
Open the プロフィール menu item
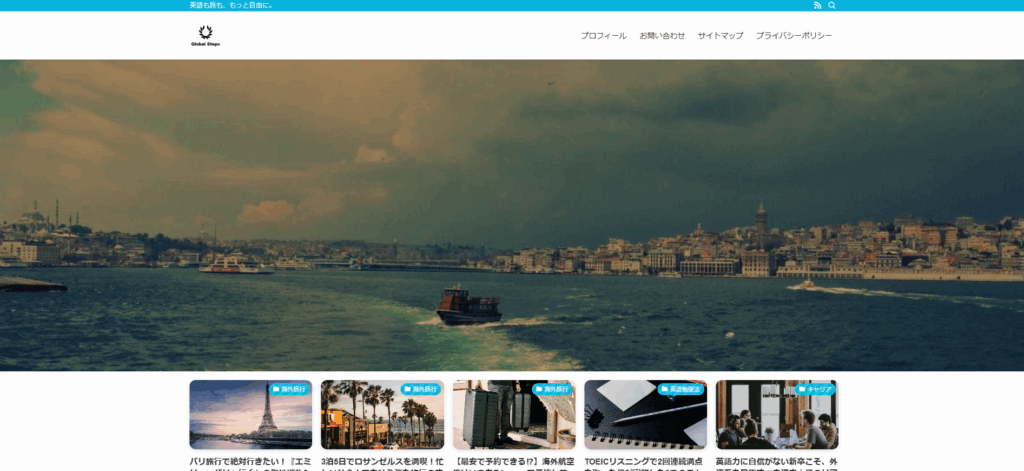(603, 36)
